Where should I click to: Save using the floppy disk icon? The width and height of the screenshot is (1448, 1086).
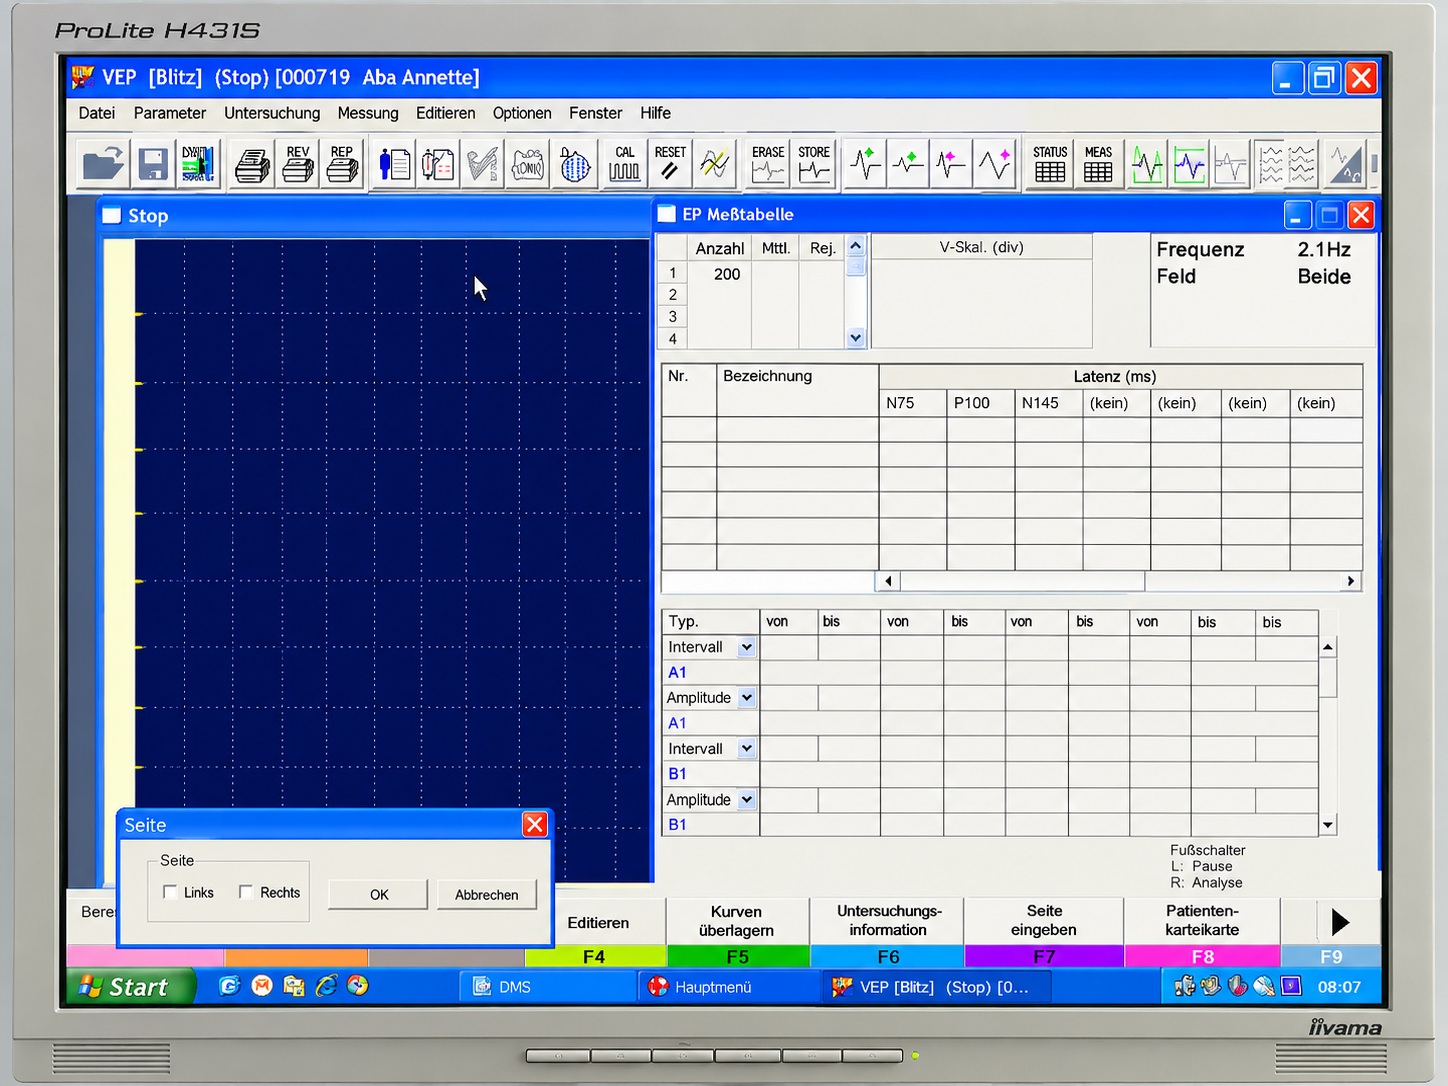(x=152, y=163)
